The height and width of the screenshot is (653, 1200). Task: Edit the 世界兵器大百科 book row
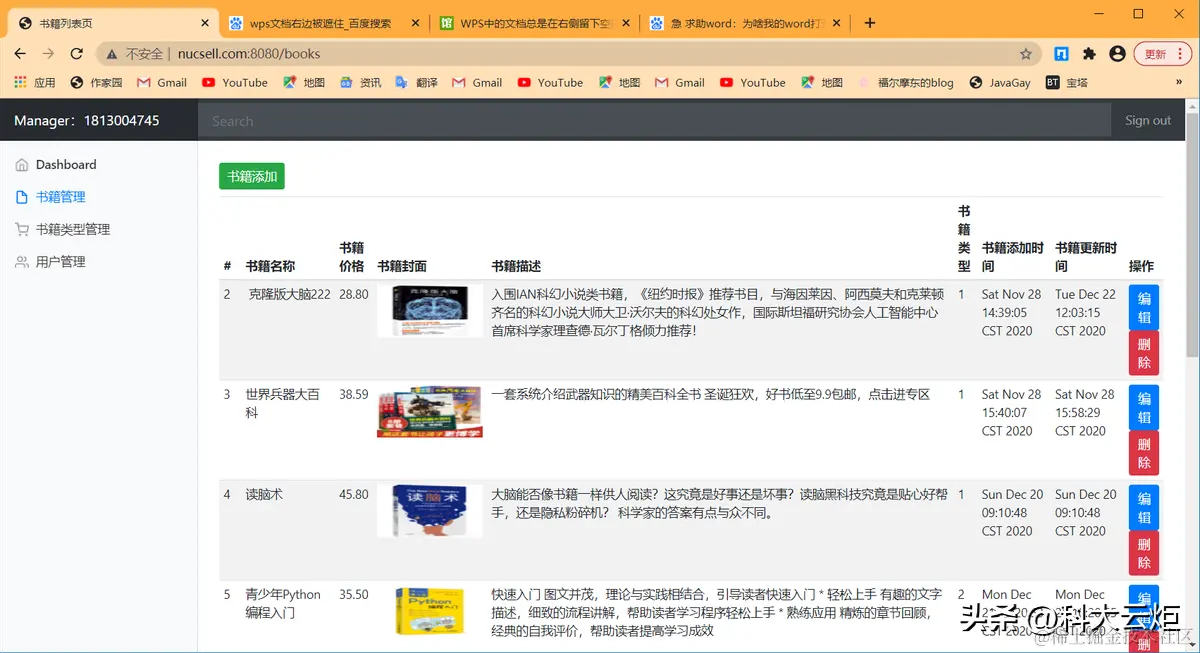[1144, 408]
